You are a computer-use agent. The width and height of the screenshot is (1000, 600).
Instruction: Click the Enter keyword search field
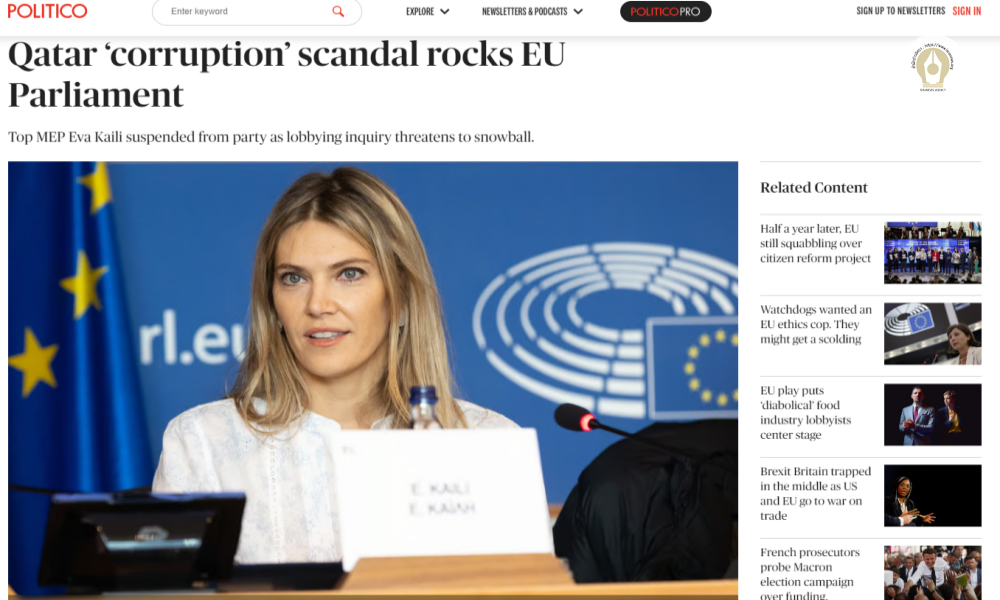tap(249, 11)
